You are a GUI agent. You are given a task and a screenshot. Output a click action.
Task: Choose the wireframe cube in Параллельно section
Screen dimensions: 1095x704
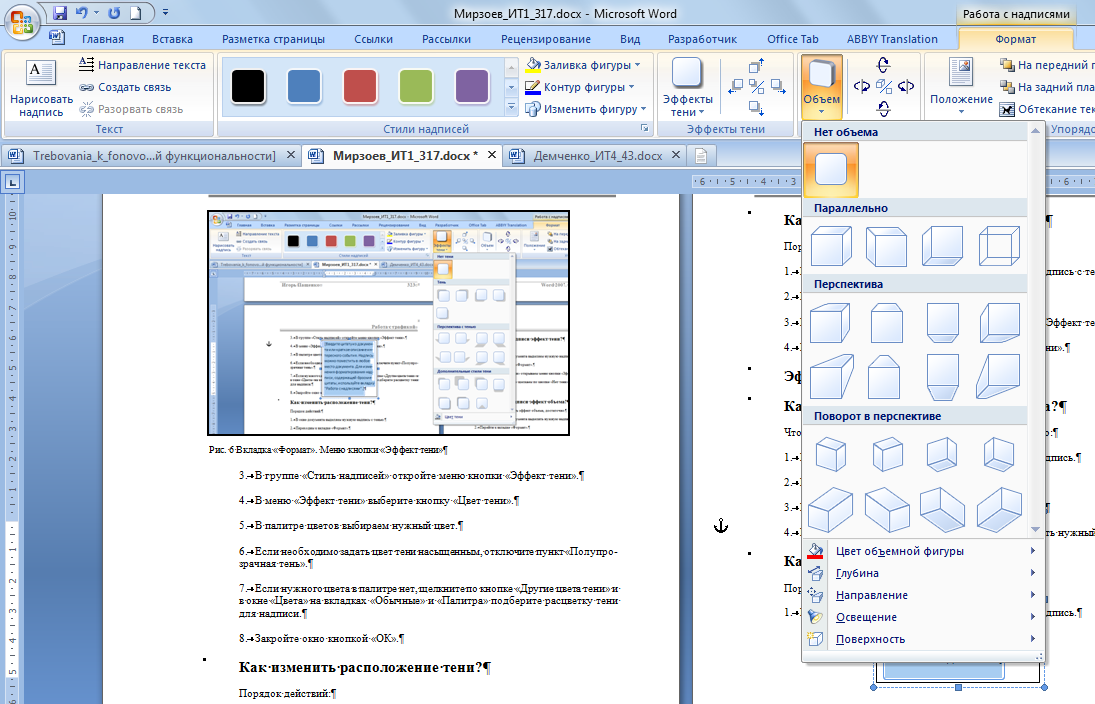pos(999,246)
